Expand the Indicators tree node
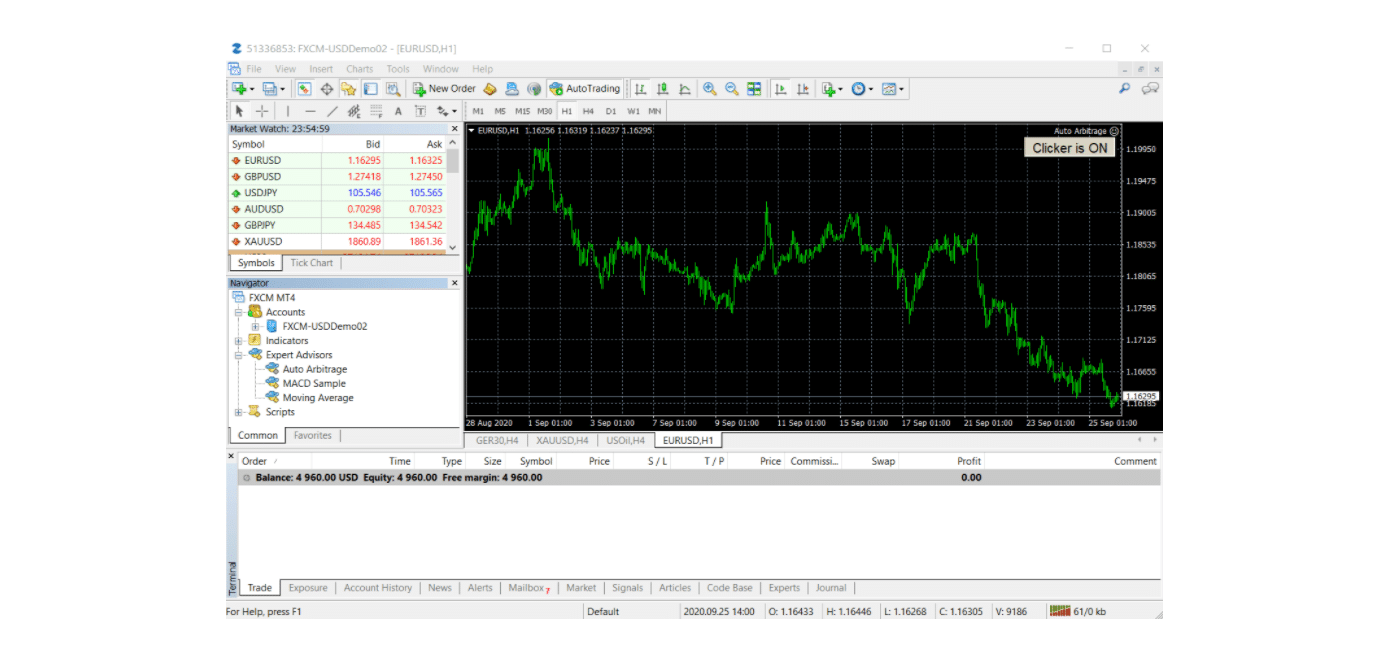This screenshot has height=649, width=1391. [x=239, y=341]
